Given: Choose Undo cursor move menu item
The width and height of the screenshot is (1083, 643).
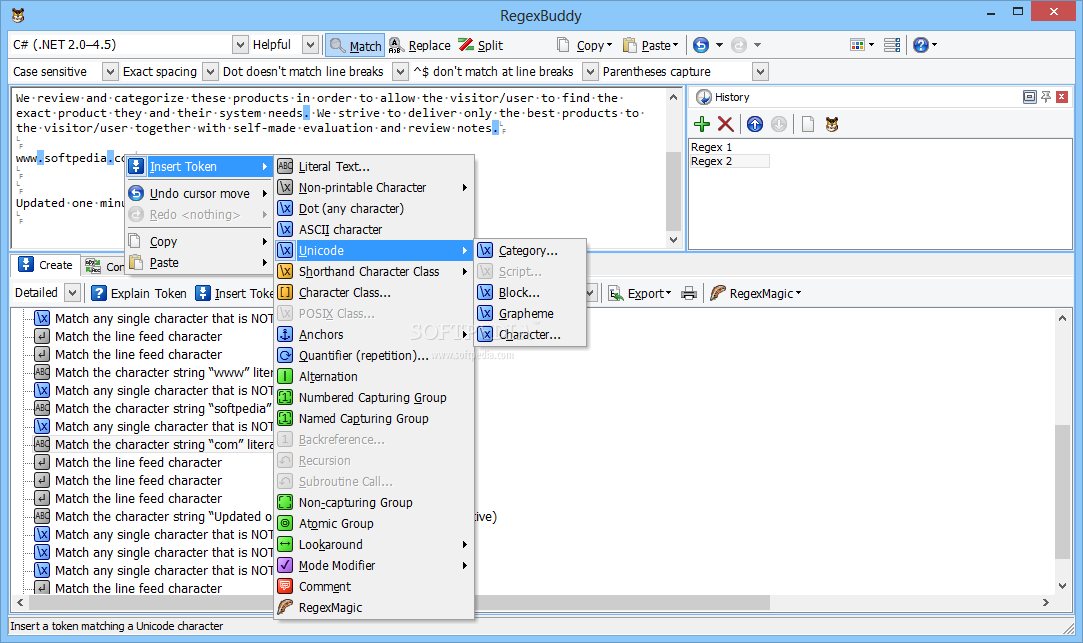Looking at the screenshot, I should tap(199, 193).
